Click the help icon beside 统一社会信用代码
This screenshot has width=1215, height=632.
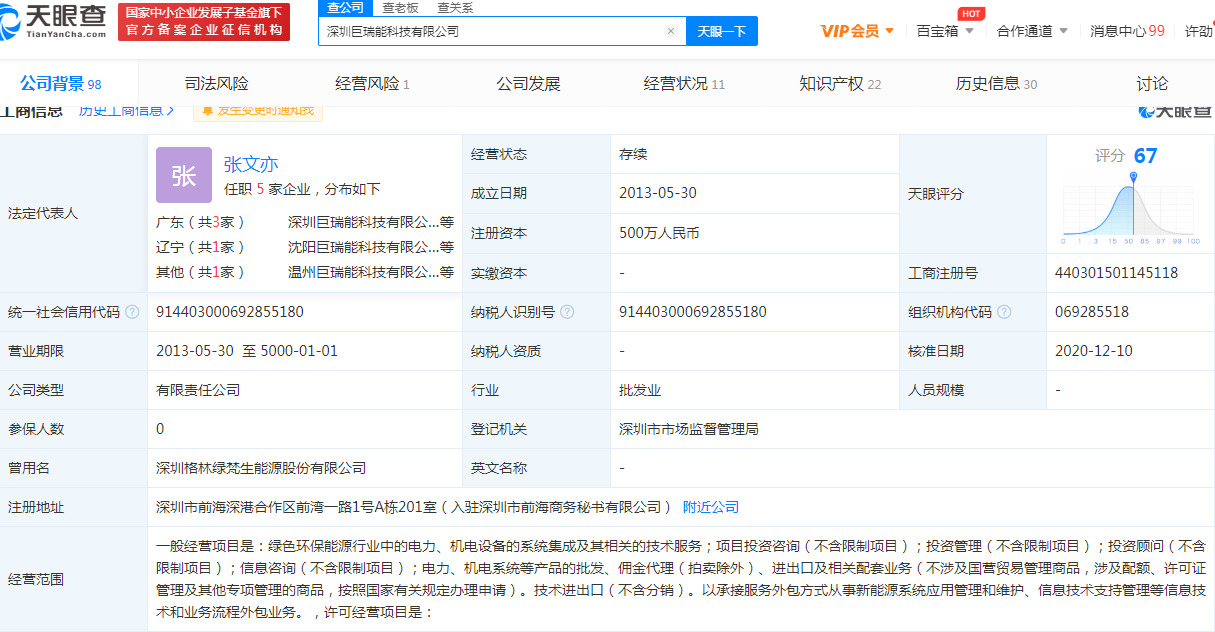(132, 312)
